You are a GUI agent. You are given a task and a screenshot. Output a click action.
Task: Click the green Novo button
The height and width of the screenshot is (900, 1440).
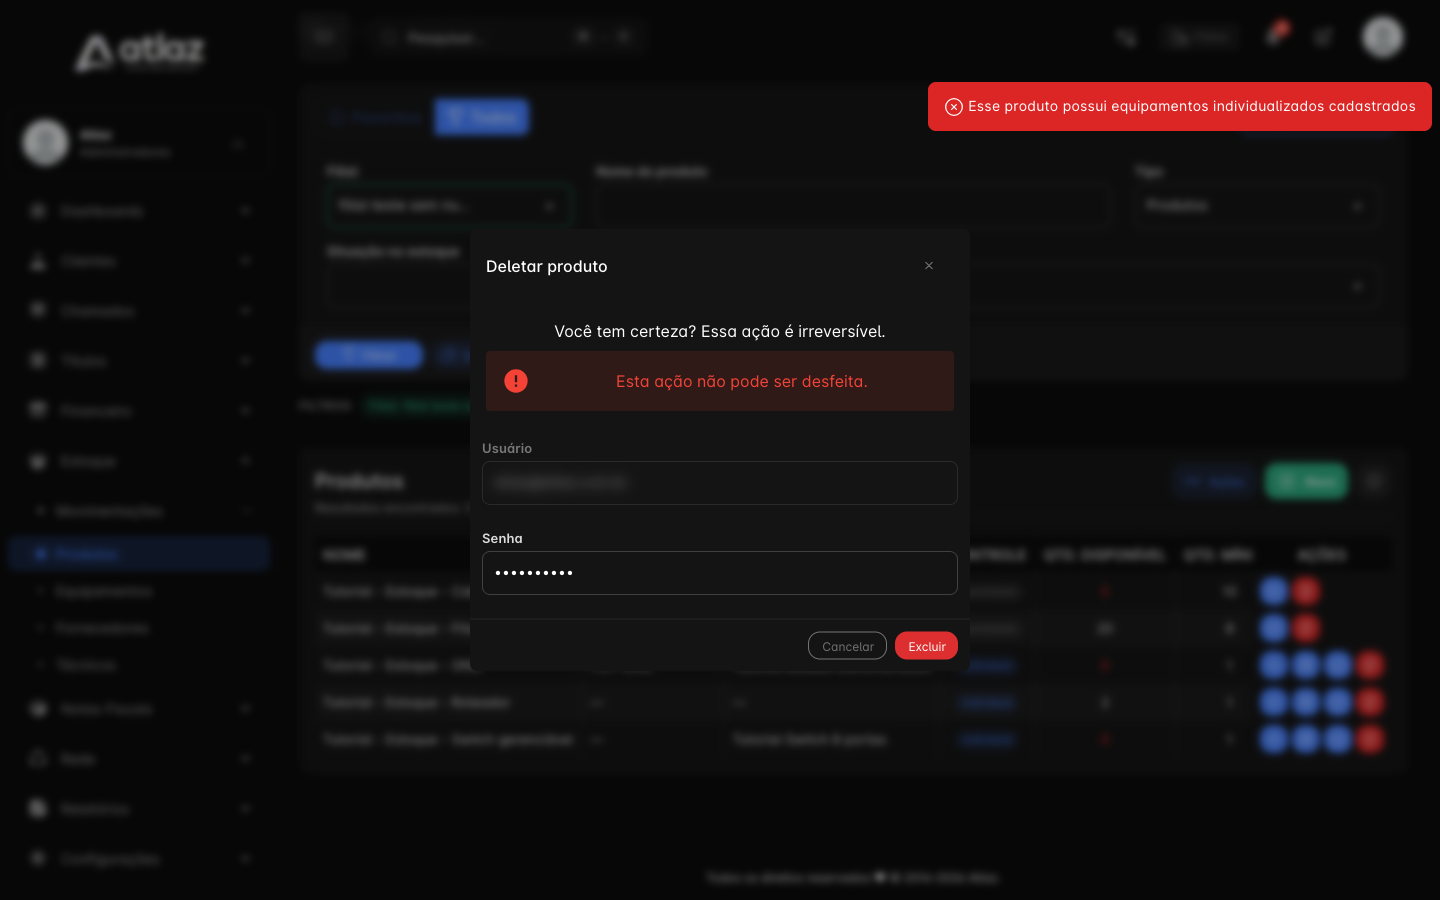[1306, 481]
